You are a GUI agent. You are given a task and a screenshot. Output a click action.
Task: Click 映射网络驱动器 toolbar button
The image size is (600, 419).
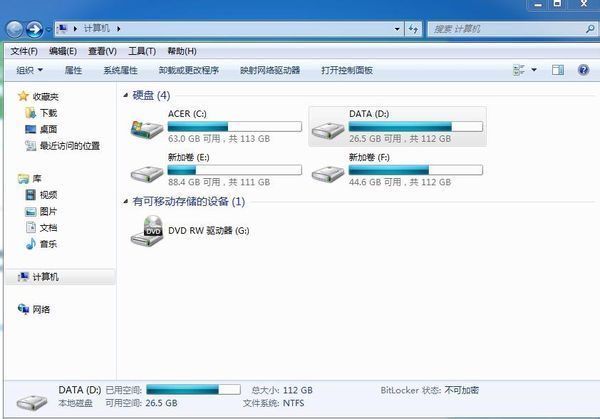270,70
